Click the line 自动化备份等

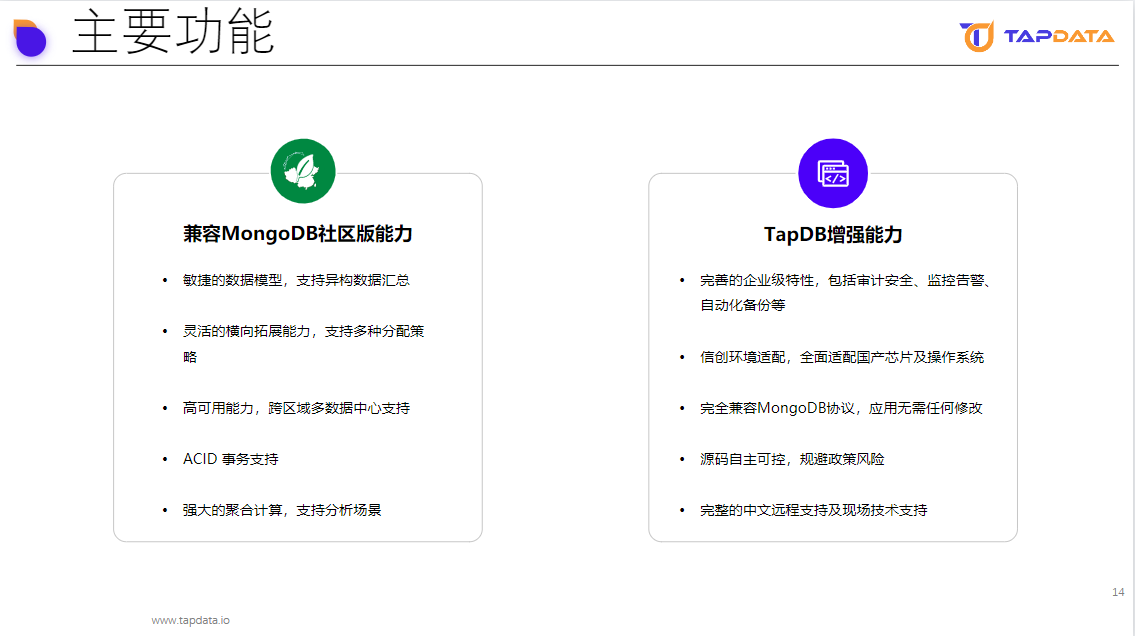pos(743,305)
